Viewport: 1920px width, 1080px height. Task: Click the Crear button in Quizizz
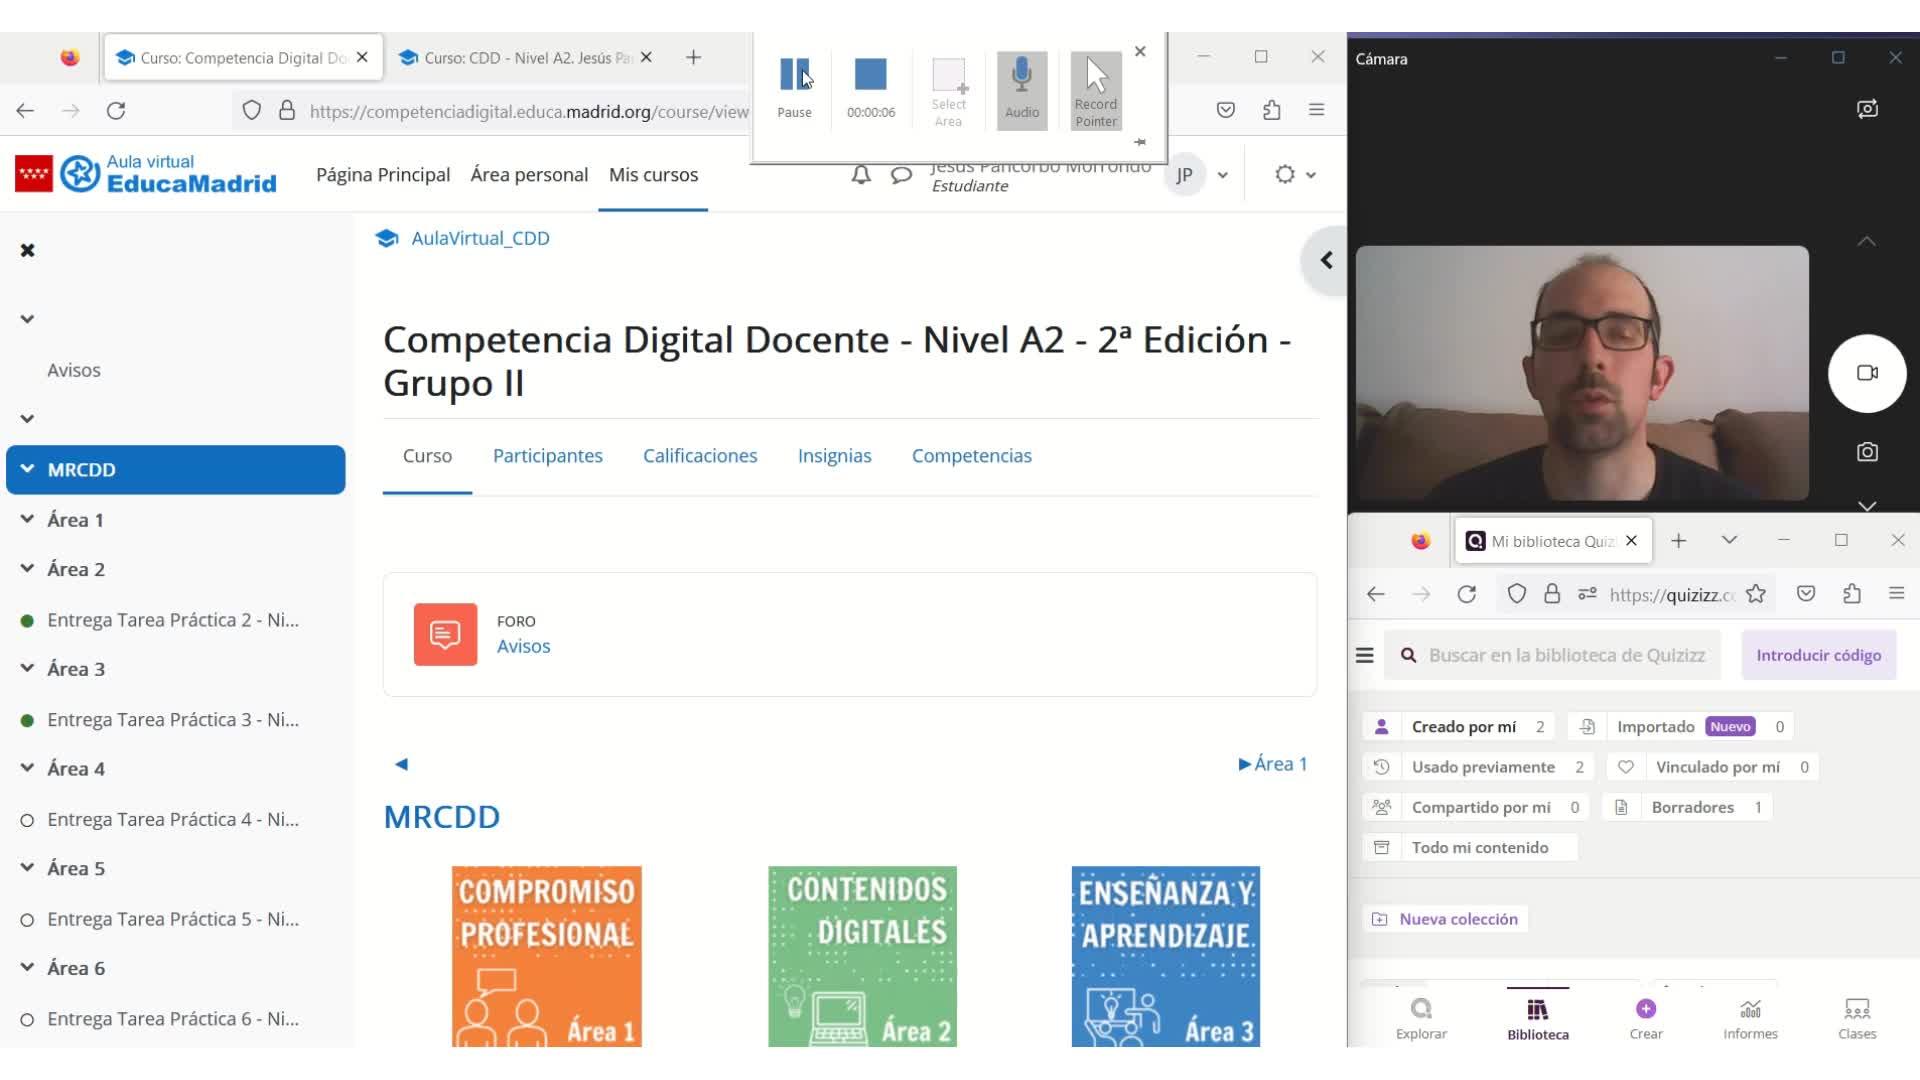(x=1645, y=1017)
